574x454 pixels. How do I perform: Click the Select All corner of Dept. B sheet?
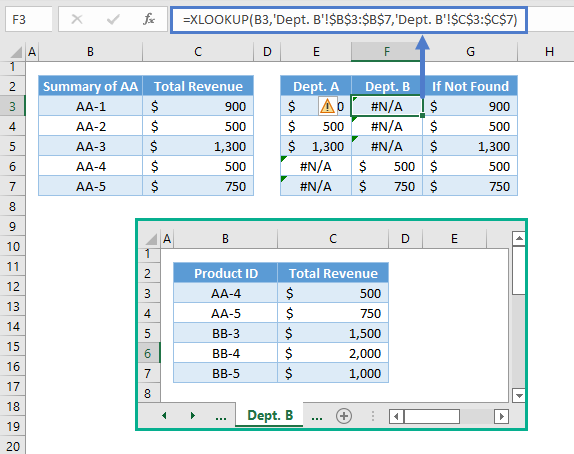[x=151, y=239]
